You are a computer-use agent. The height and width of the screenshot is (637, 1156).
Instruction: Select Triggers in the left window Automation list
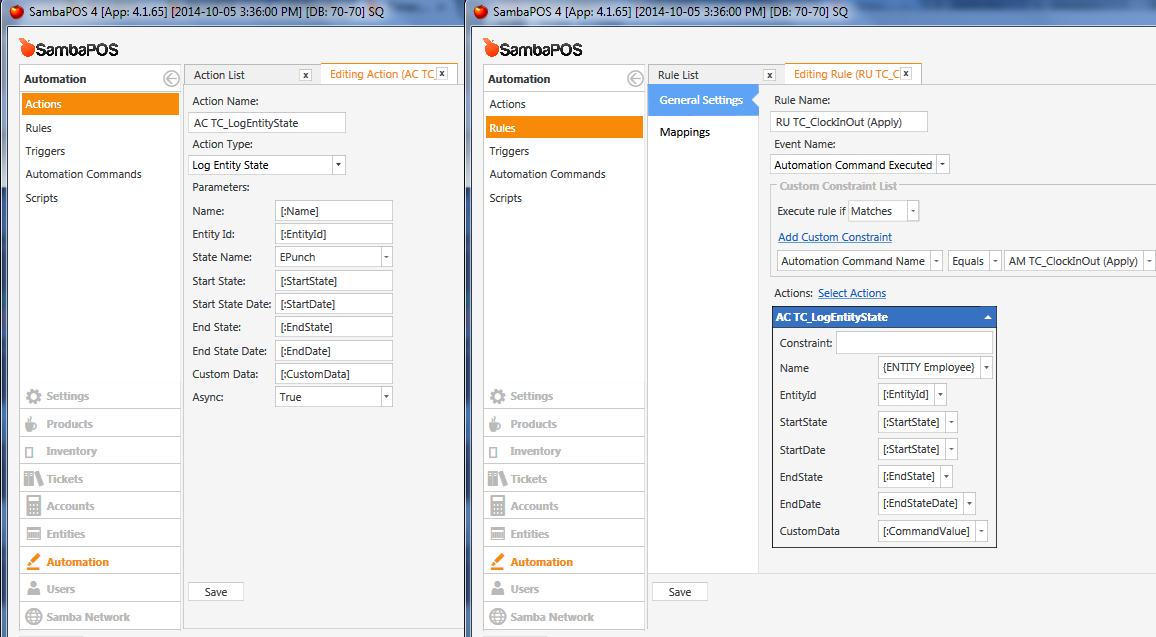coord(46,151)
